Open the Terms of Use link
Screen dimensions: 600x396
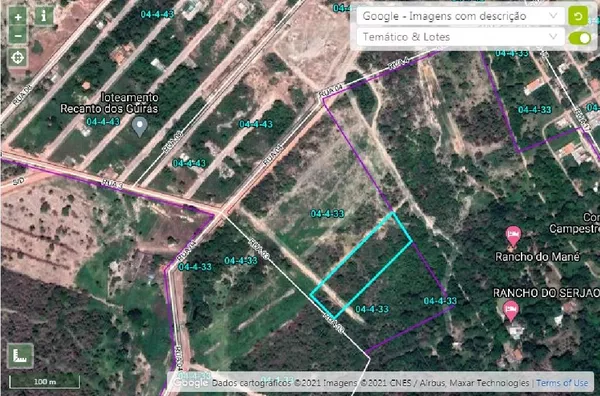coord(562,383)
